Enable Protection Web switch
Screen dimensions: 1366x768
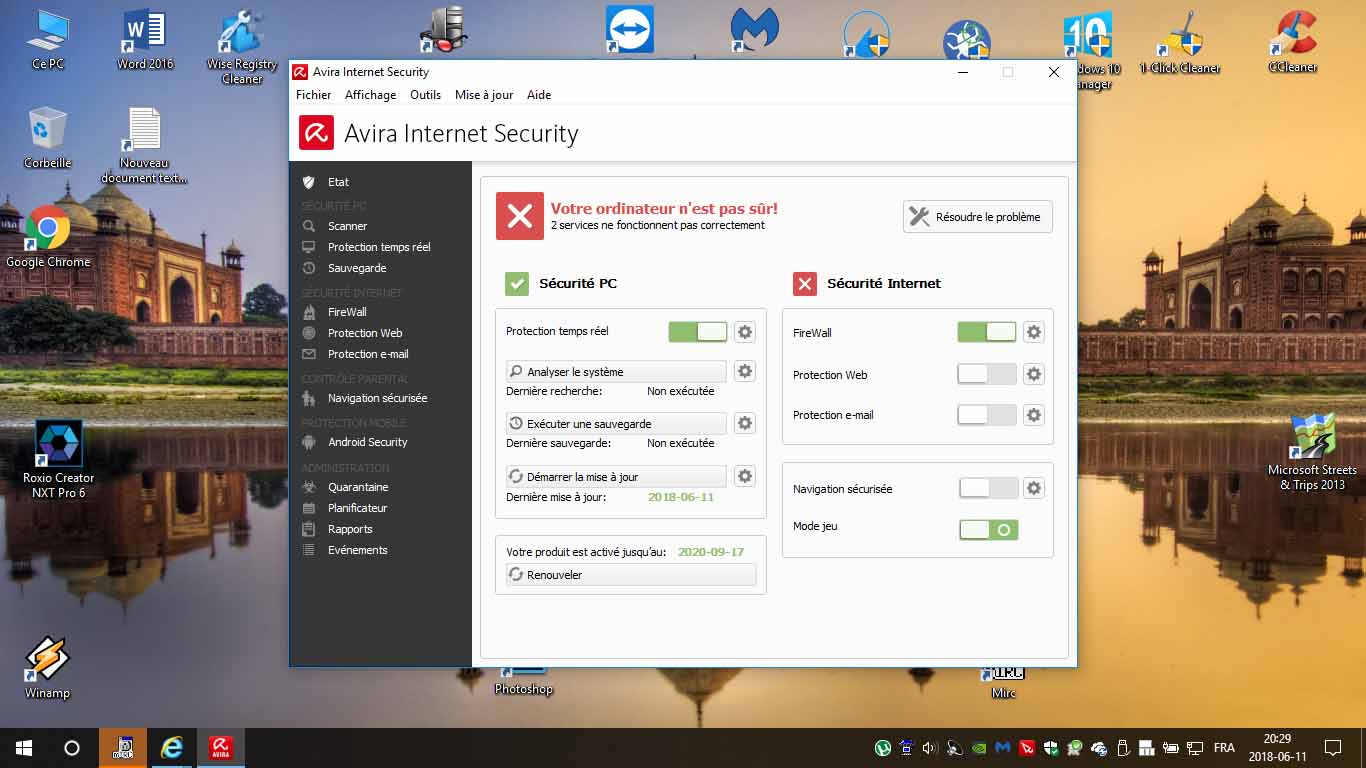(987, 374)
